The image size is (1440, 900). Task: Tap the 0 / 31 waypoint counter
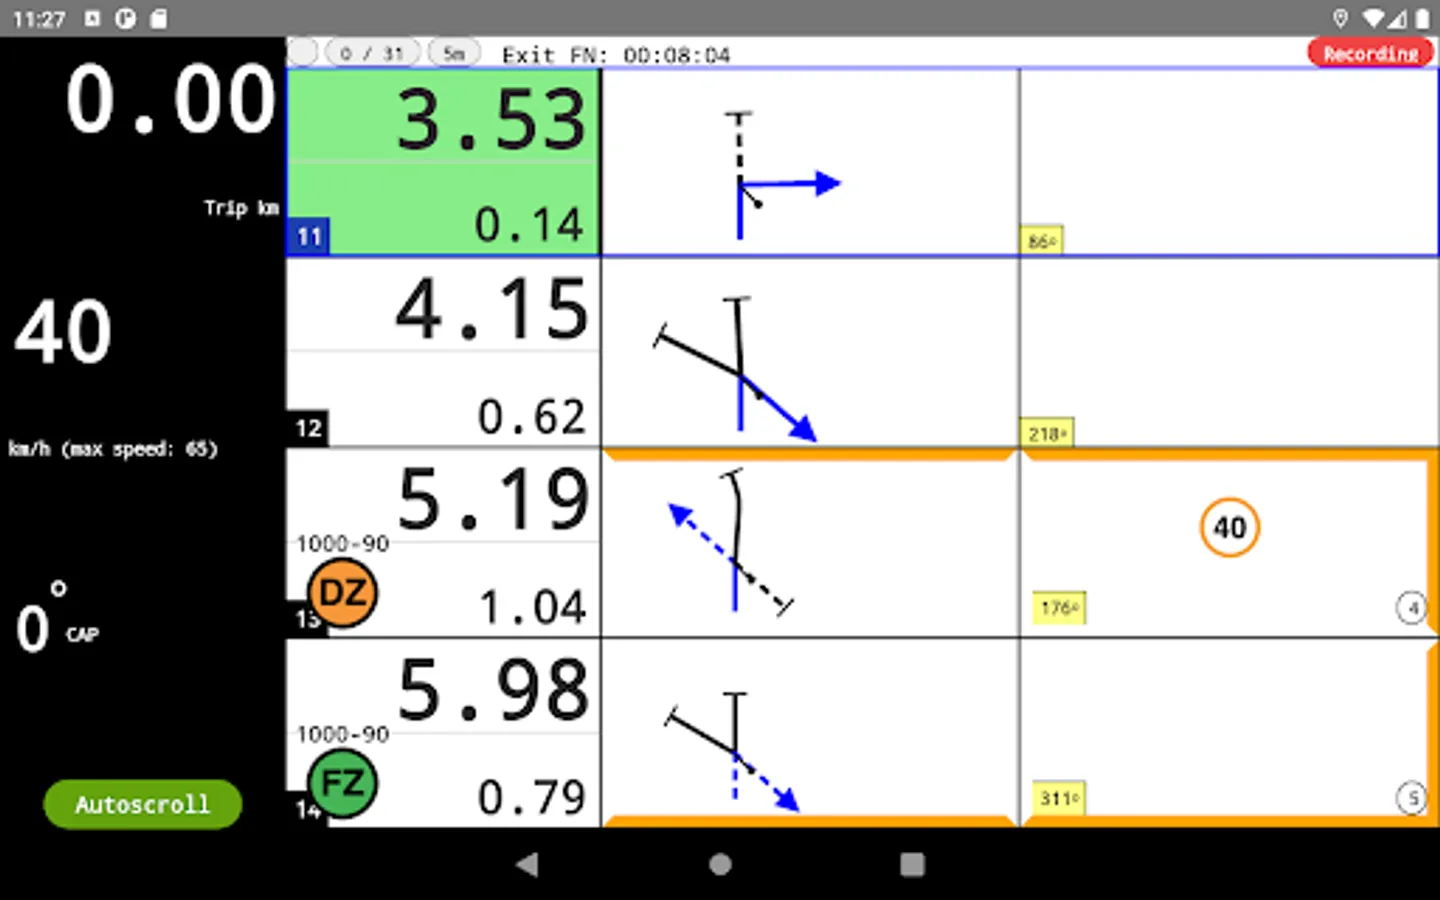pyautogui.click(x=372, y=53)
